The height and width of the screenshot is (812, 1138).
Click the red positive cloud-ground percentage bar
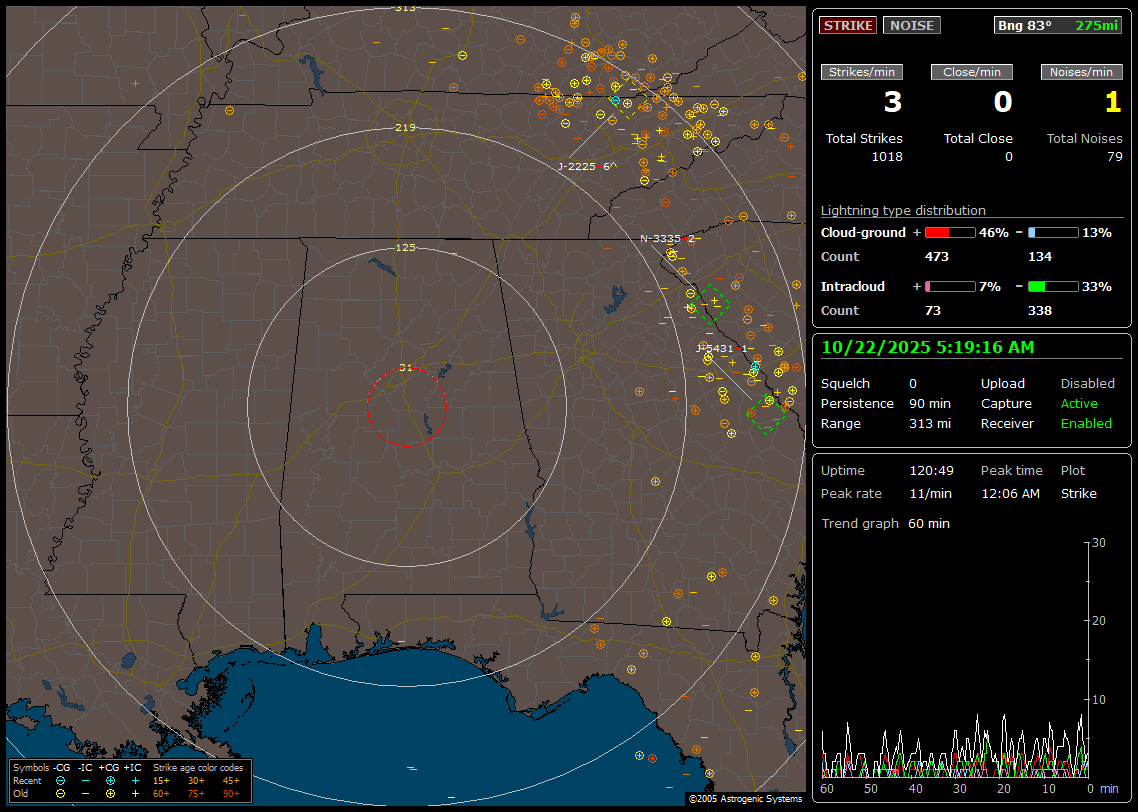point(949,233)
